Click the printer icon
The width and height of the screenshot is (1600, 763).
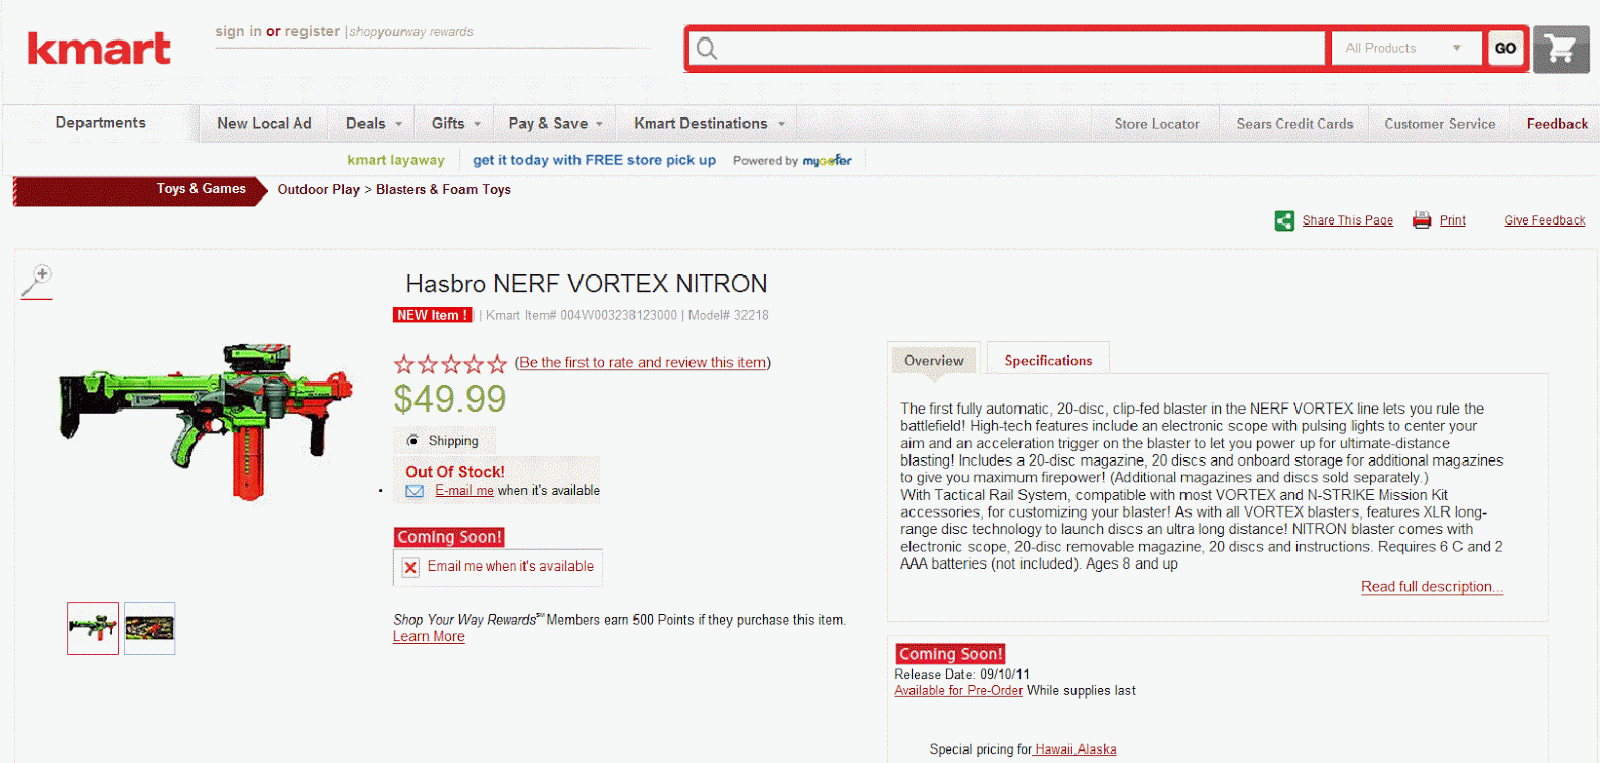[x=1421, y=220]
